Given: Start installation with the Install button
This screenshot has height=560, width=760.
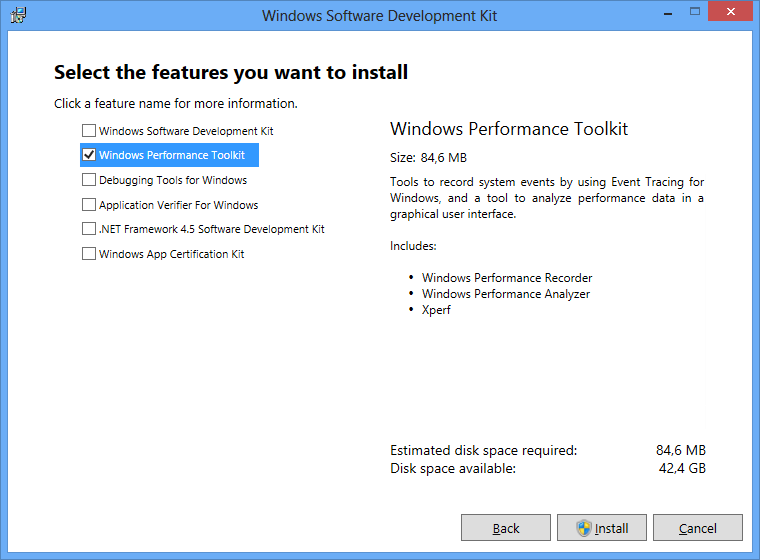Looking at the screenshot, I should point(602,528).
